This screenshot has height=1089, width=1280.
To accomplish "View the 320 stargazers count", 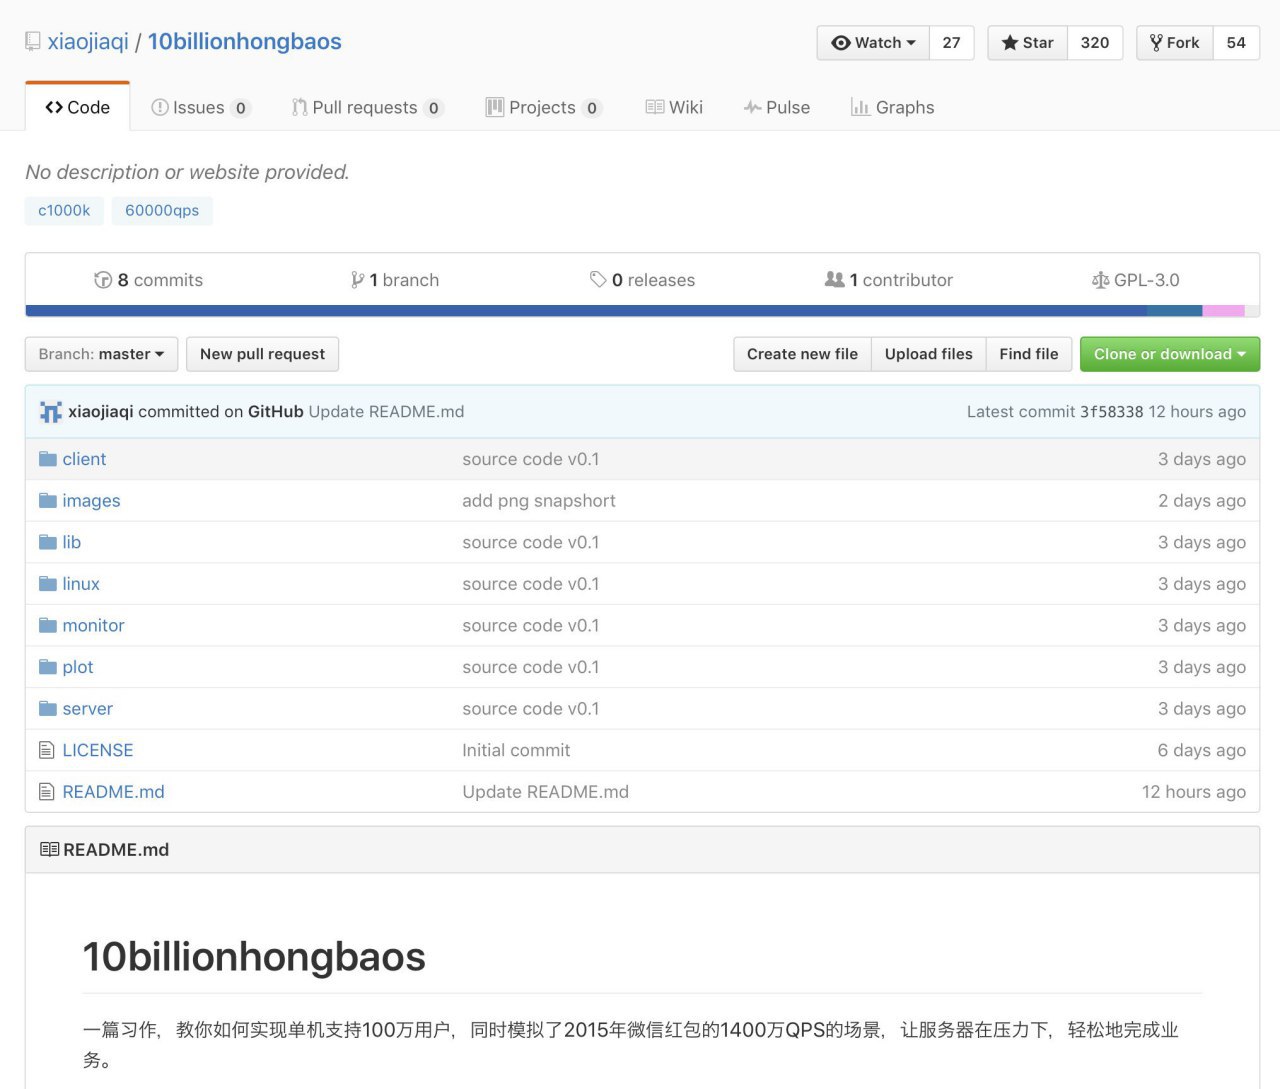I will 1095,43.
